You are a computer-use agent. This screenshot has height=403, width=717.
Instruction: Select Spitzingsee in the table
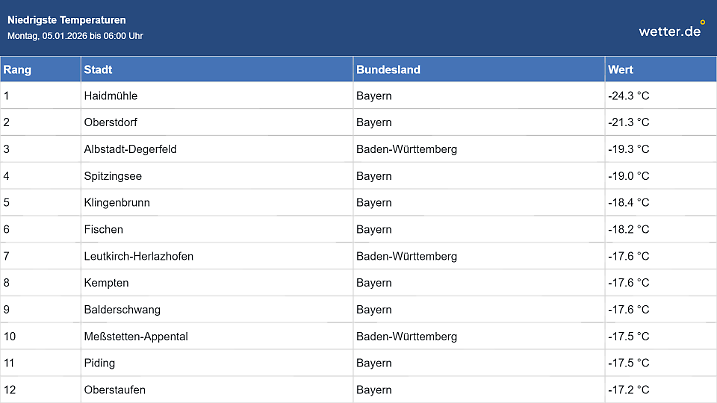click(114, 176)
